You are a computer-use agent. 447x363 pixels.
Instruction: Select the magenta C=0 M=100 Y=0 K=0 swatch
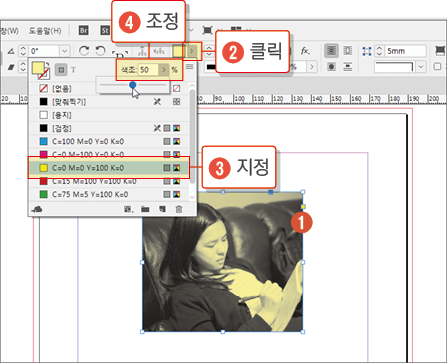tap(109, 154)
